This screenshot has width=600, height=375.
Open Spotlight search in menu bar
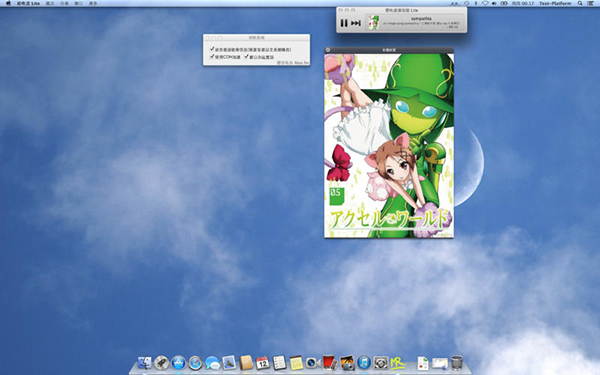click(x=580, y=3)
